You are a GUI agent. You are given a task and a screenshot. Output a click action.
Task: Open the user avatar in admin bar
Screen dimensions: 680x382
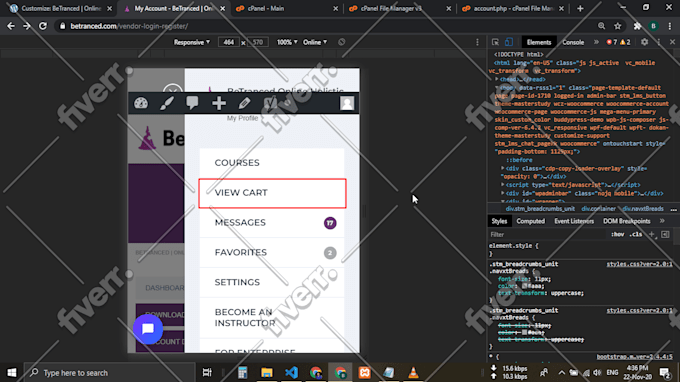click(347, 103)
